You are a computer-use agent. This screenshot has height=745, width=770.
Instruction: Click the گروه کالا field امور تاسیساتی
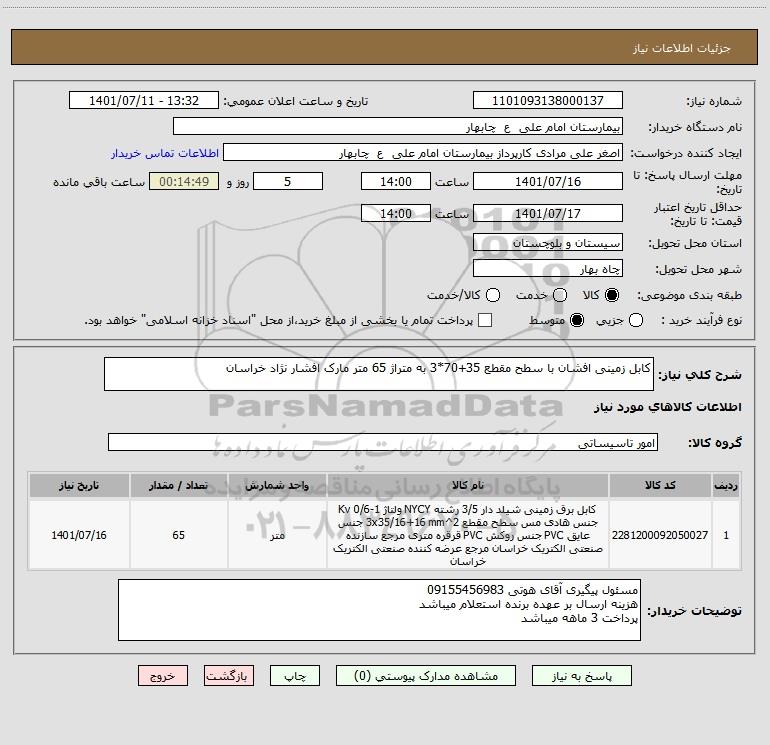click(x=383, y=442)
